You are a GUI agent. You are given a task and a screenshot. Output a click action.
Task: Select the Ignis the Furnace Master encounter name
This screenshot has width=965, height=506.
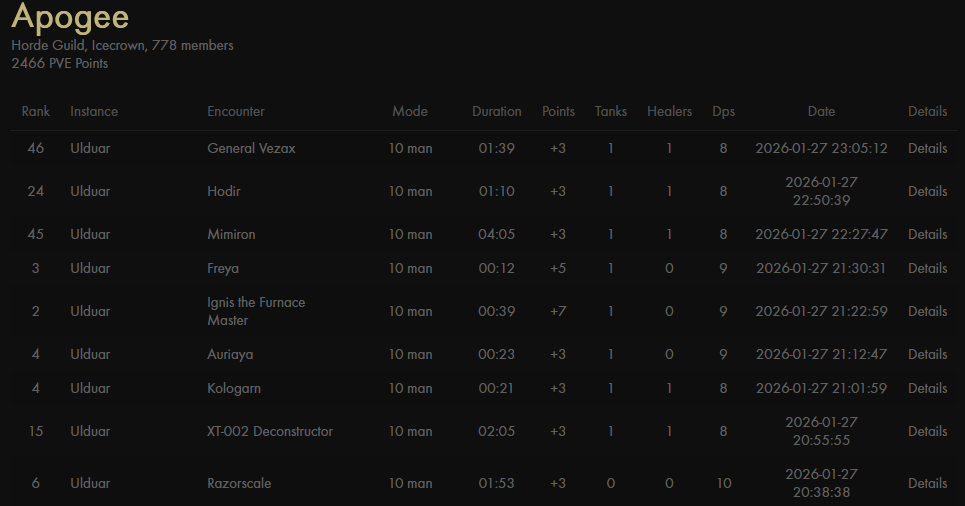256,311
